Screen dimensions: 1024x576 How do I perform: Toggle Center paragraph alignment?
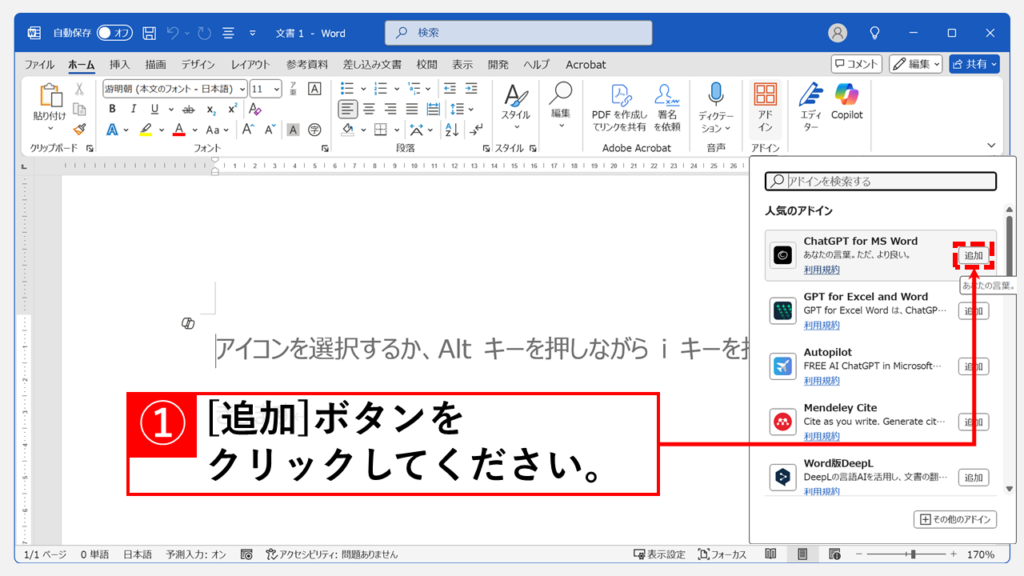point(369,109)
